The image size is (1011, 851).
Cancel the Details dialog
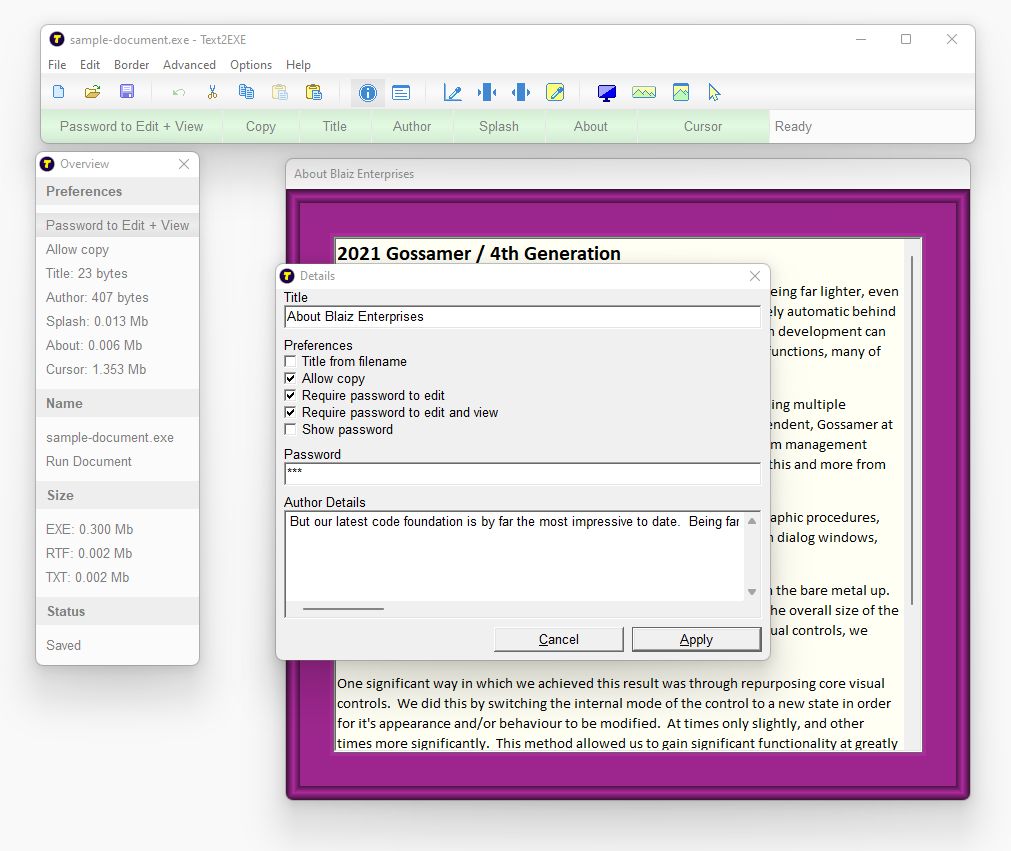pos(558,639)
